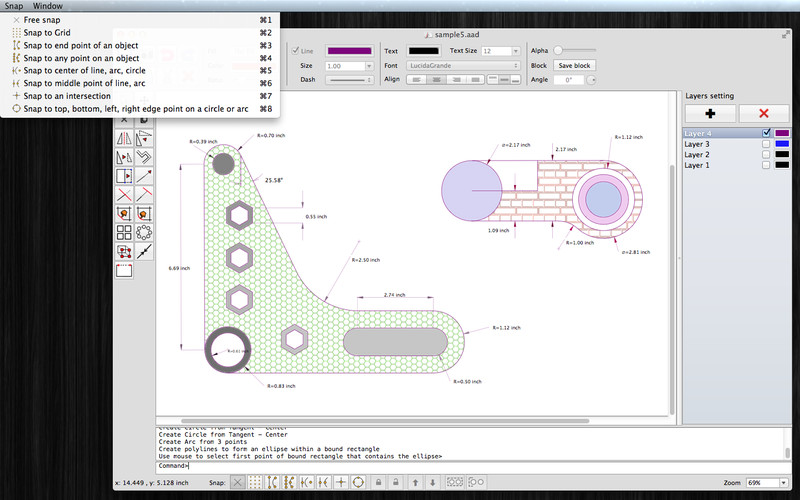Image resolution: width=800 pixels, height=500 pixels.
Task: Choose Snap to Grid menu item
Action: [x=140, y=33]
